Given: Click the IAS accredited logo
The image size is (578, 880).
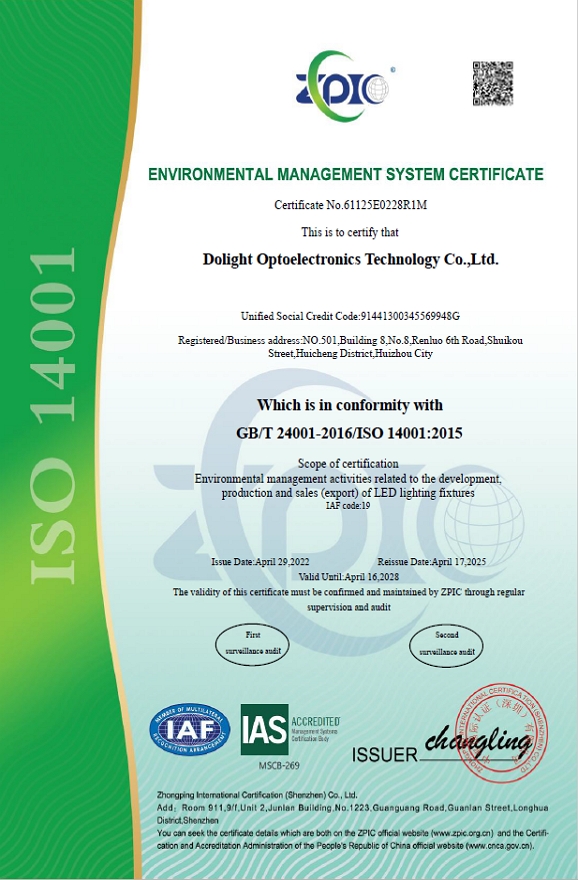Looking at the screenshot, I should 291,730.
